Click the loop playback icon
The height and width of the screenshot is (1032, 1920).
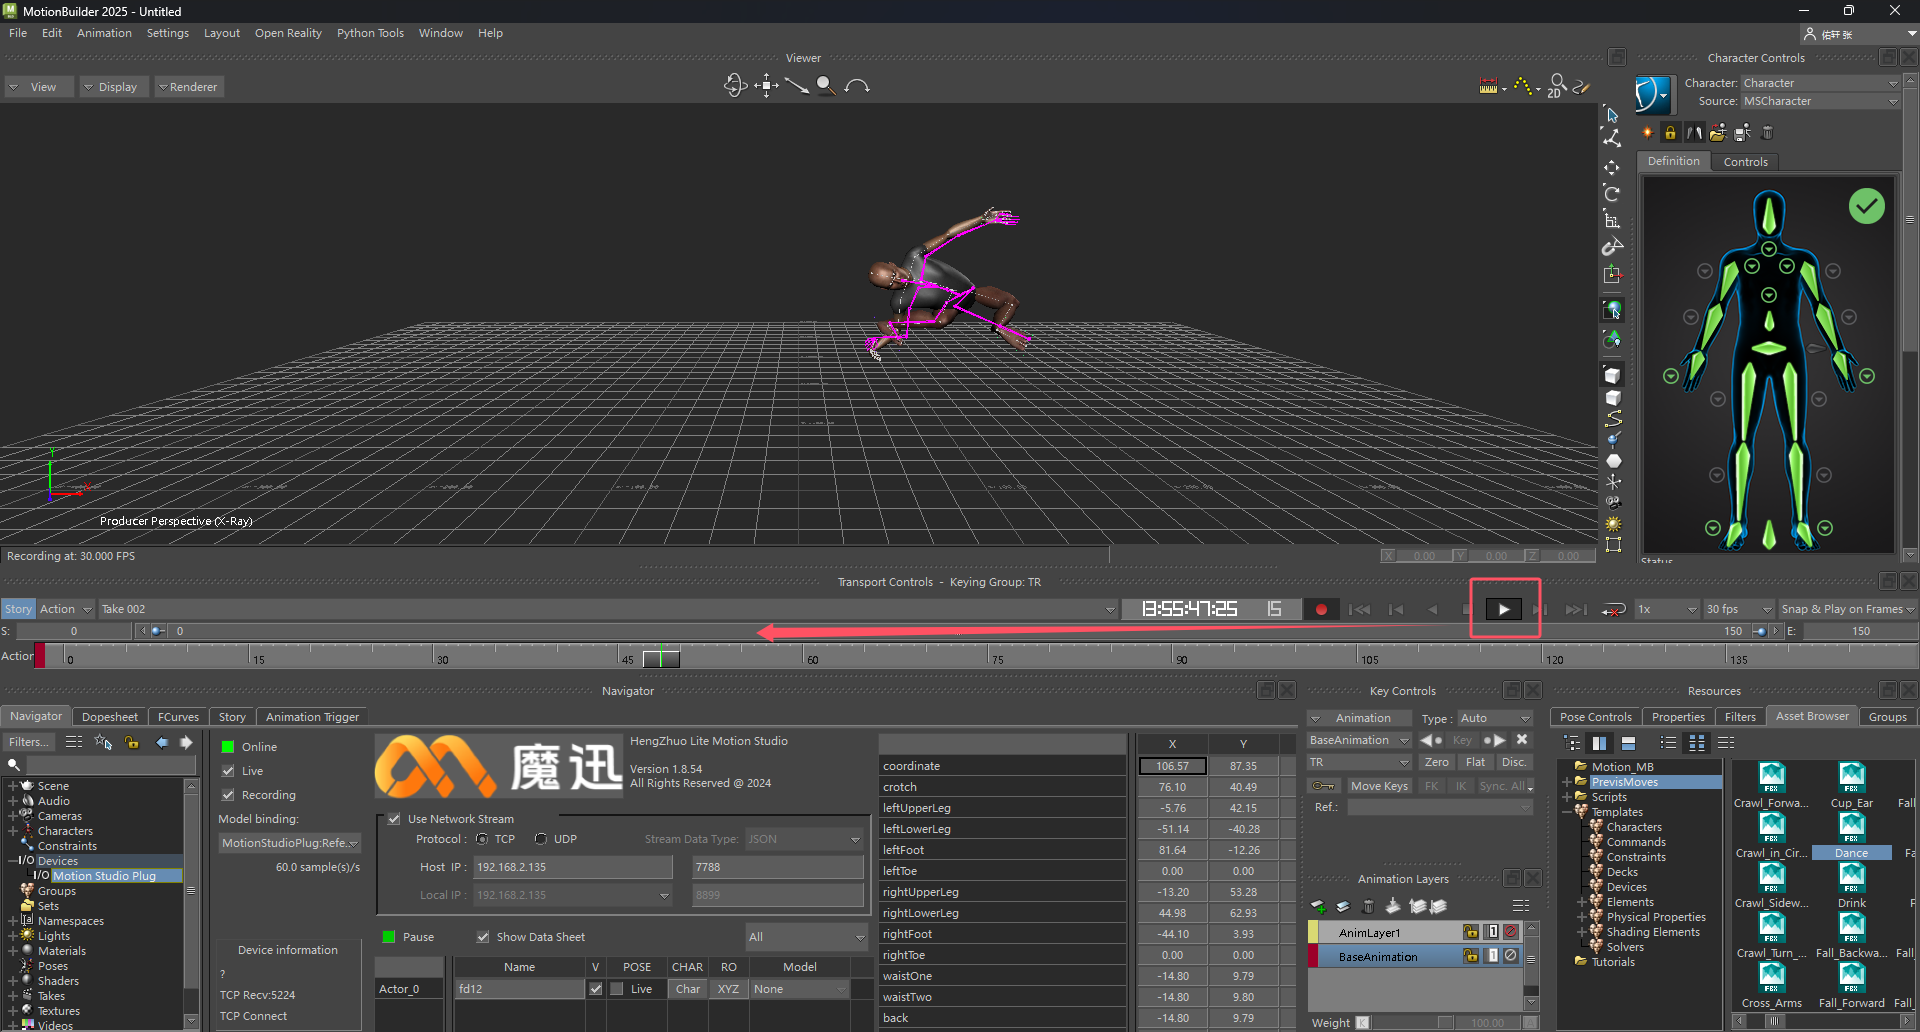click(x=1612, y=609)
